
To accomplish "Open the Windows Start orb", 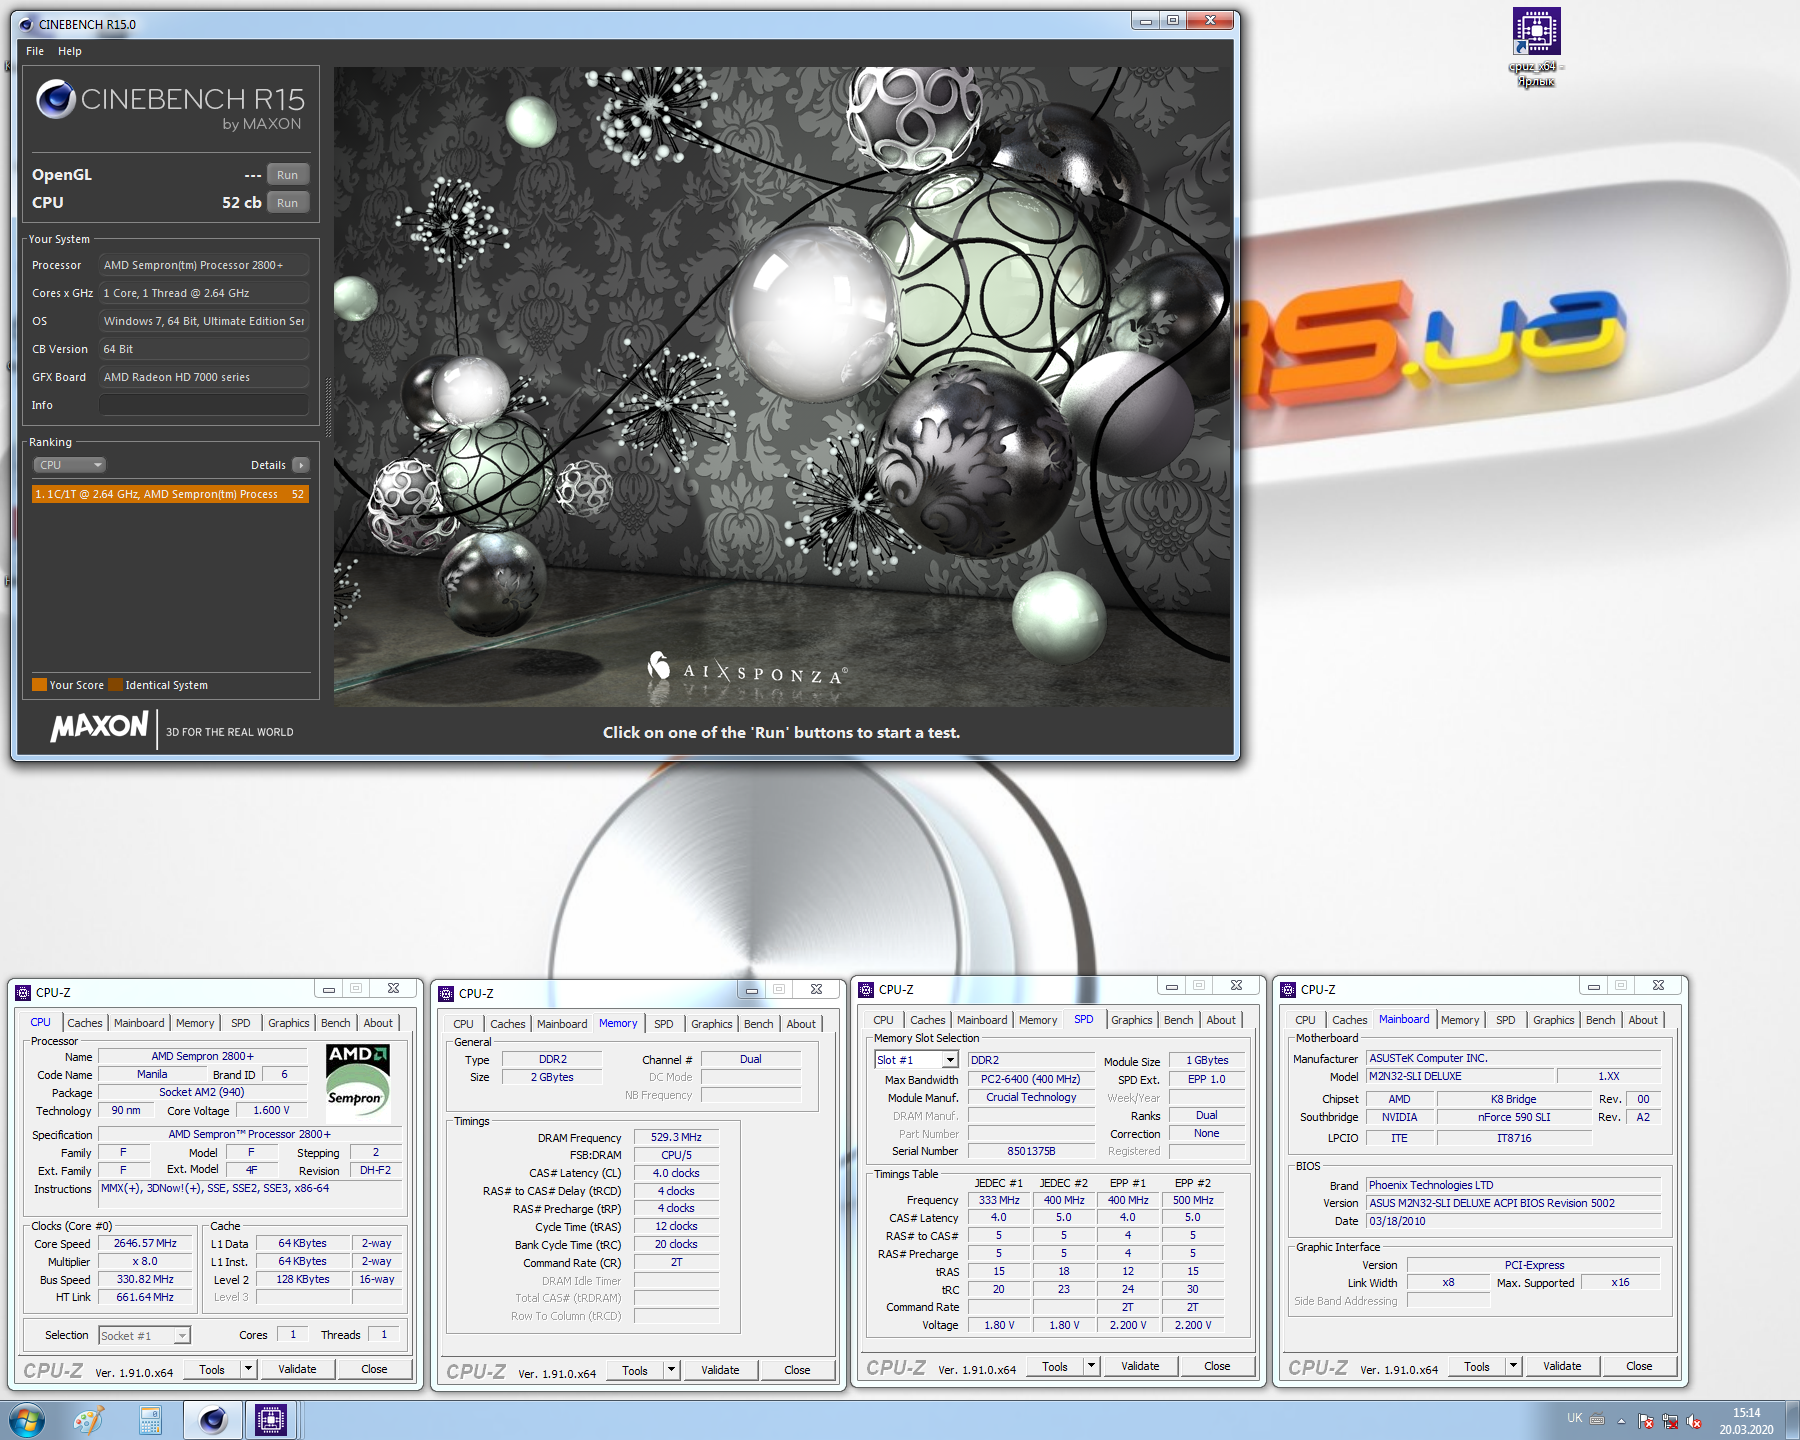I will click(26, 1420).
